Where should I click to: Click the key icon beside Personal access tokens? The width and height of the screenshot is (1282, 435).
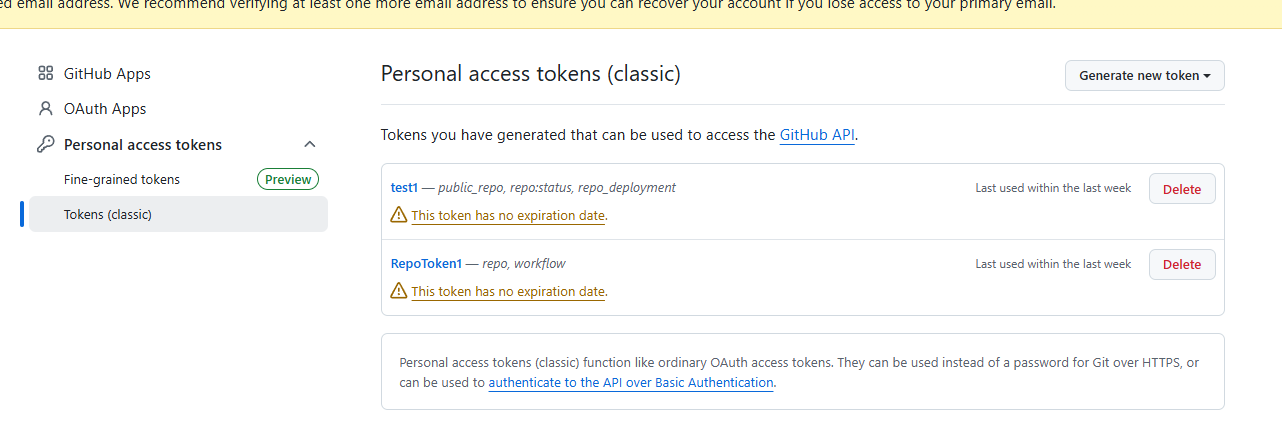point(45,144)
